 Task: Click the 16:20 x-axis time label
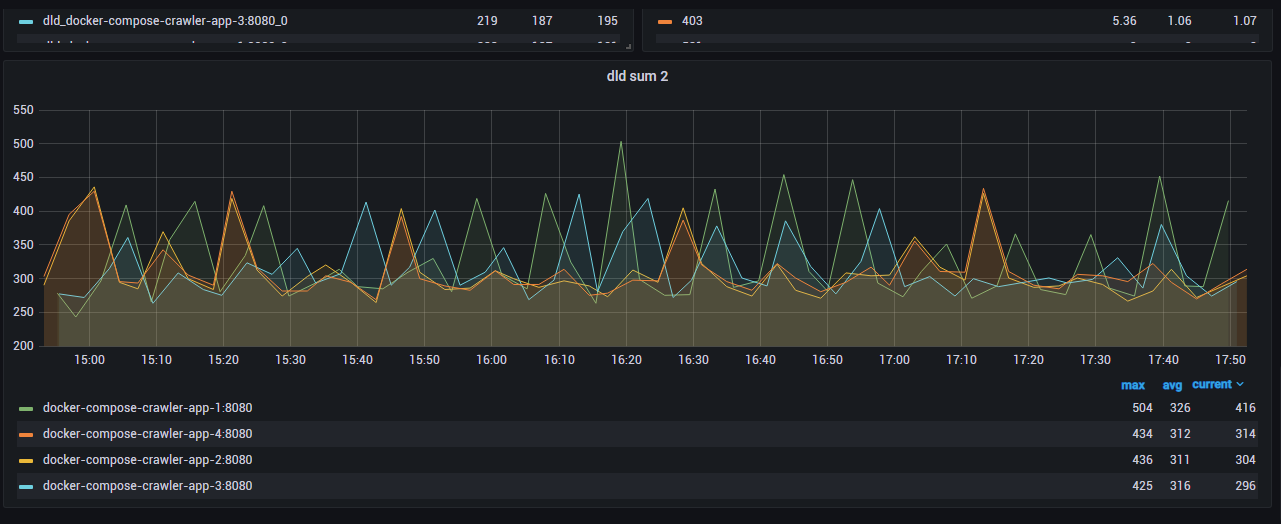625,360
